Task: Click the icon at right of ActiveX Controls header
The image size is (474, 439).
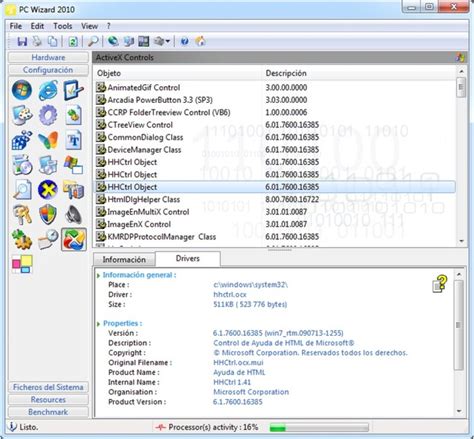Action: click(460, 57)
